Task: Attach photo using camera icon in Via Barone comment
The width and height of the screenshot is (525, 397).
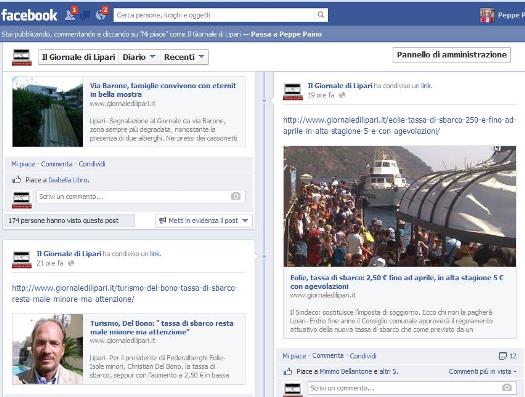Action: click(236, 196)
